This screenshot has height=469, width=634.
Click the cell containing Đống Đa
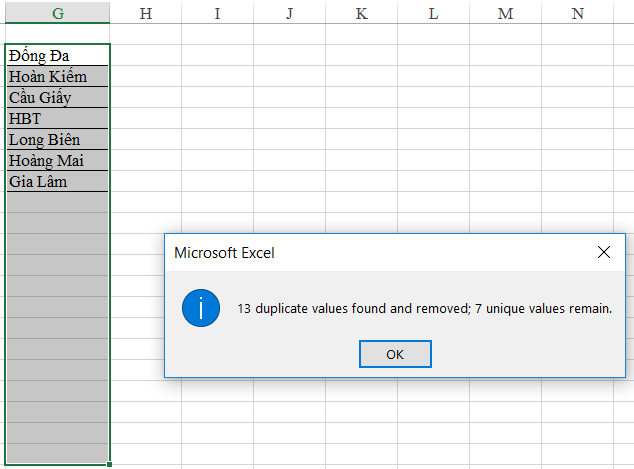pyautogui.click(x=57, y=55)
